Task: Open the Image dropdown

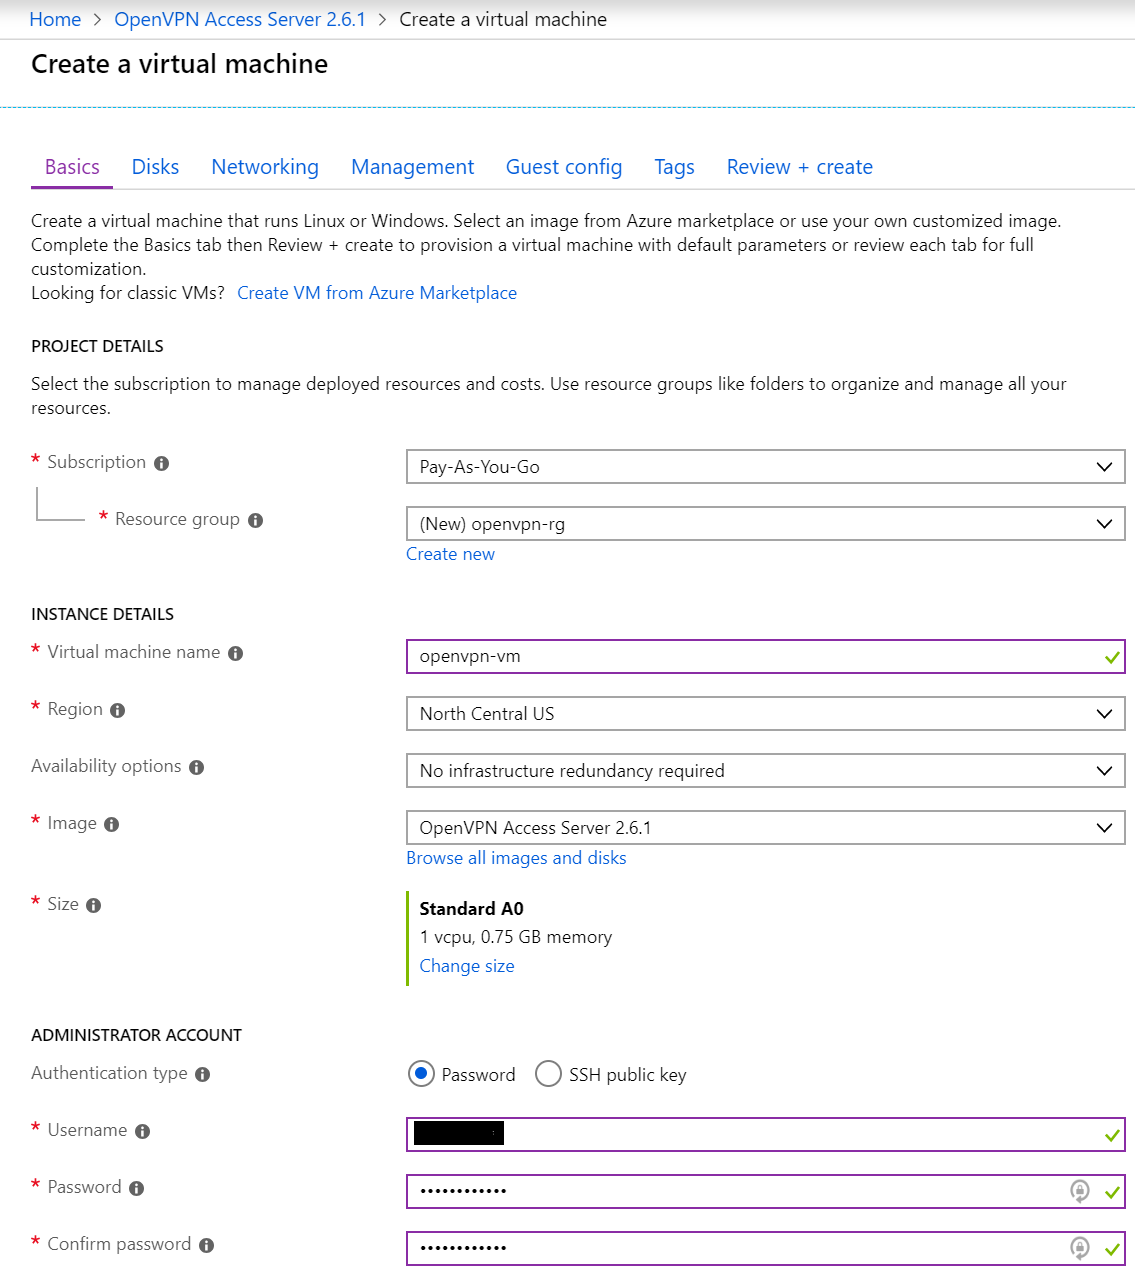Action: coord(766,828)
